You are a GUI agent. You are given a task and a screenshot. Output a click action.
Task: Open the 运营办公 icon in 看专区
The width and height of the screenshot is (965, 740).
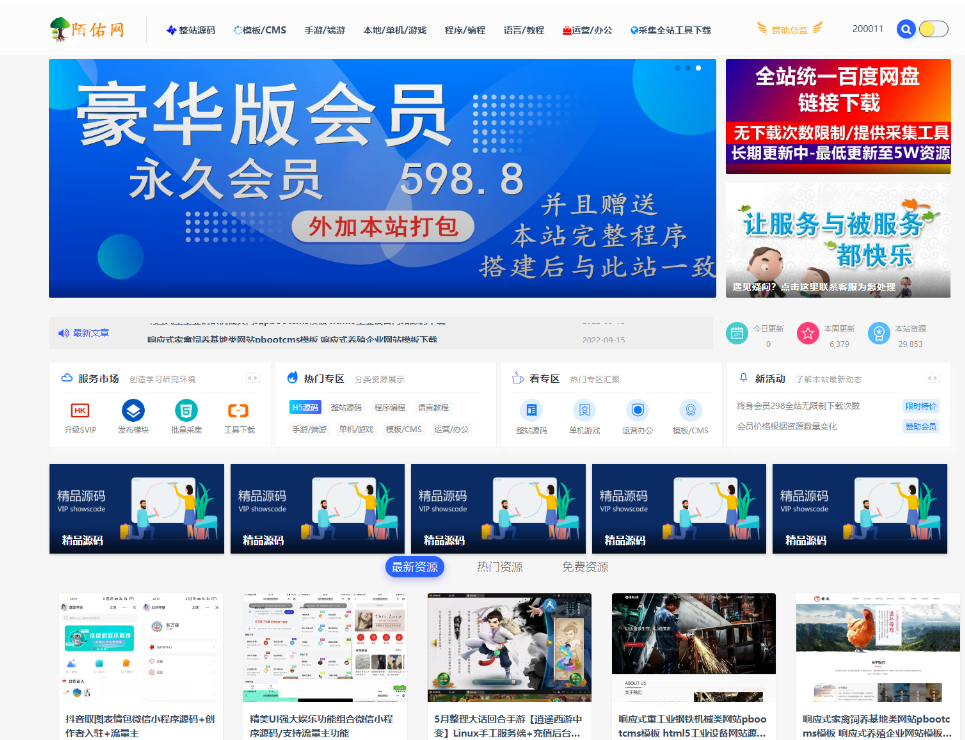(x=637, y=410)
